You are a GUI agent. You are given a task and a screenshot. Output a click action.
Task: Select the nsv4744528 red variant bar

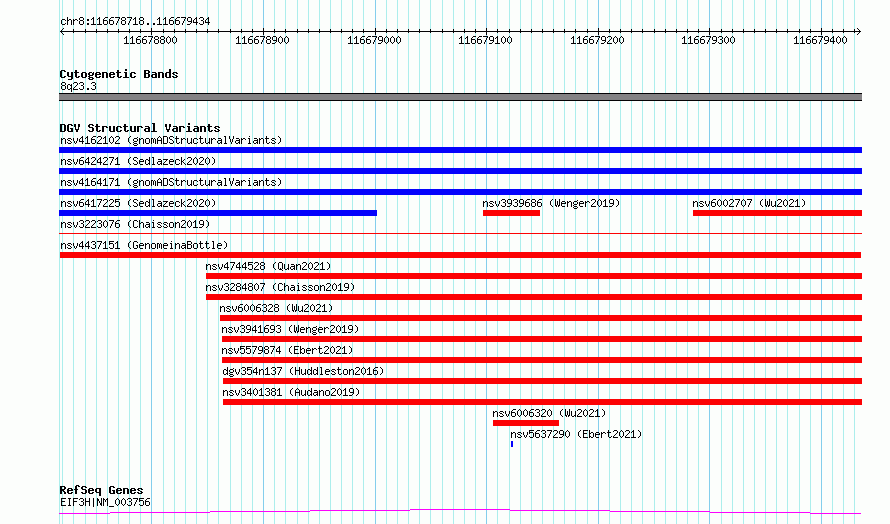(x=534, y=276)
